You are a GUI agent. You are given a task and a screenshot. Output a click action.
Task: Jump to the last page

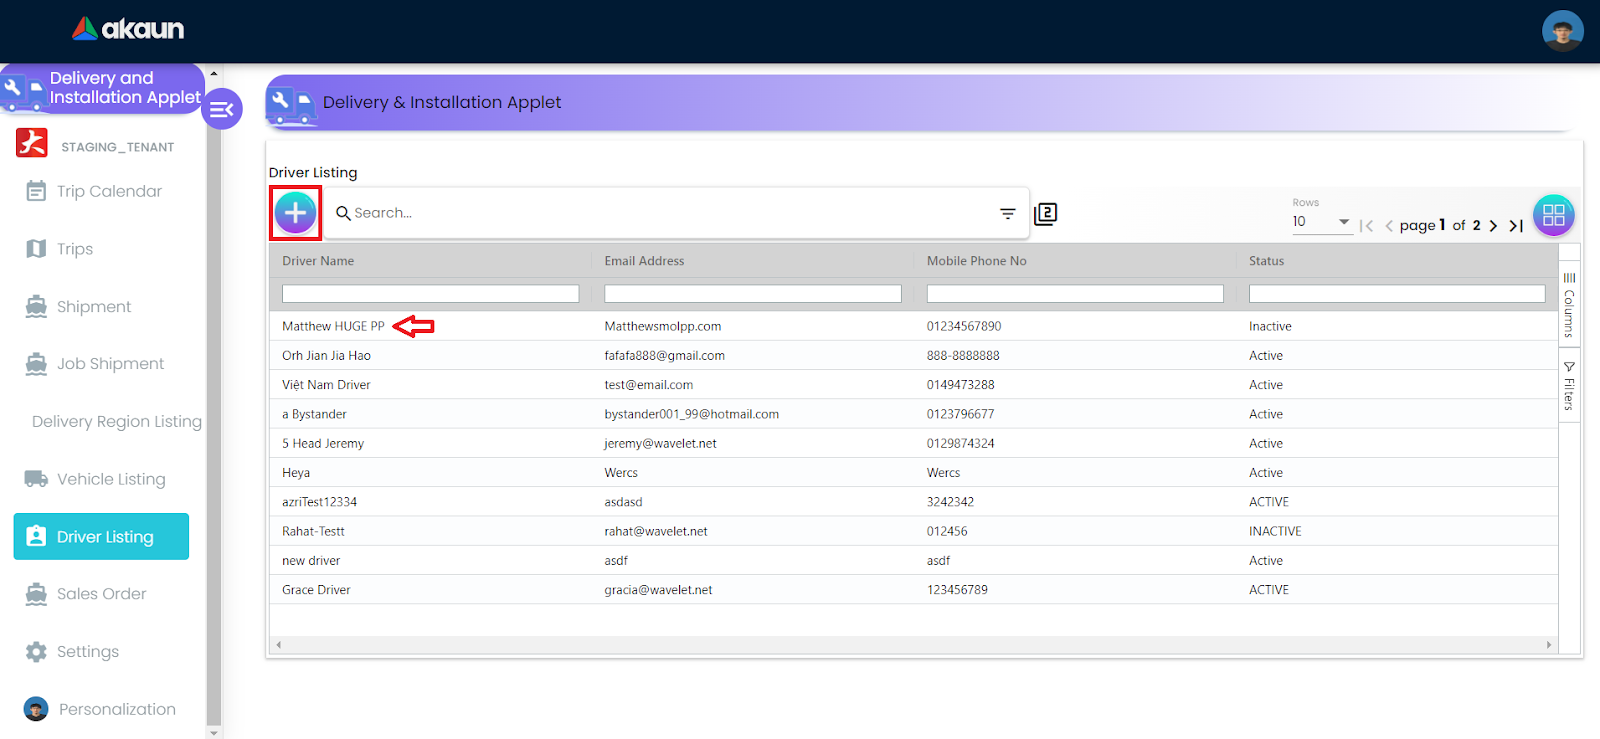pyautogui.click(x=1516, y=226)
